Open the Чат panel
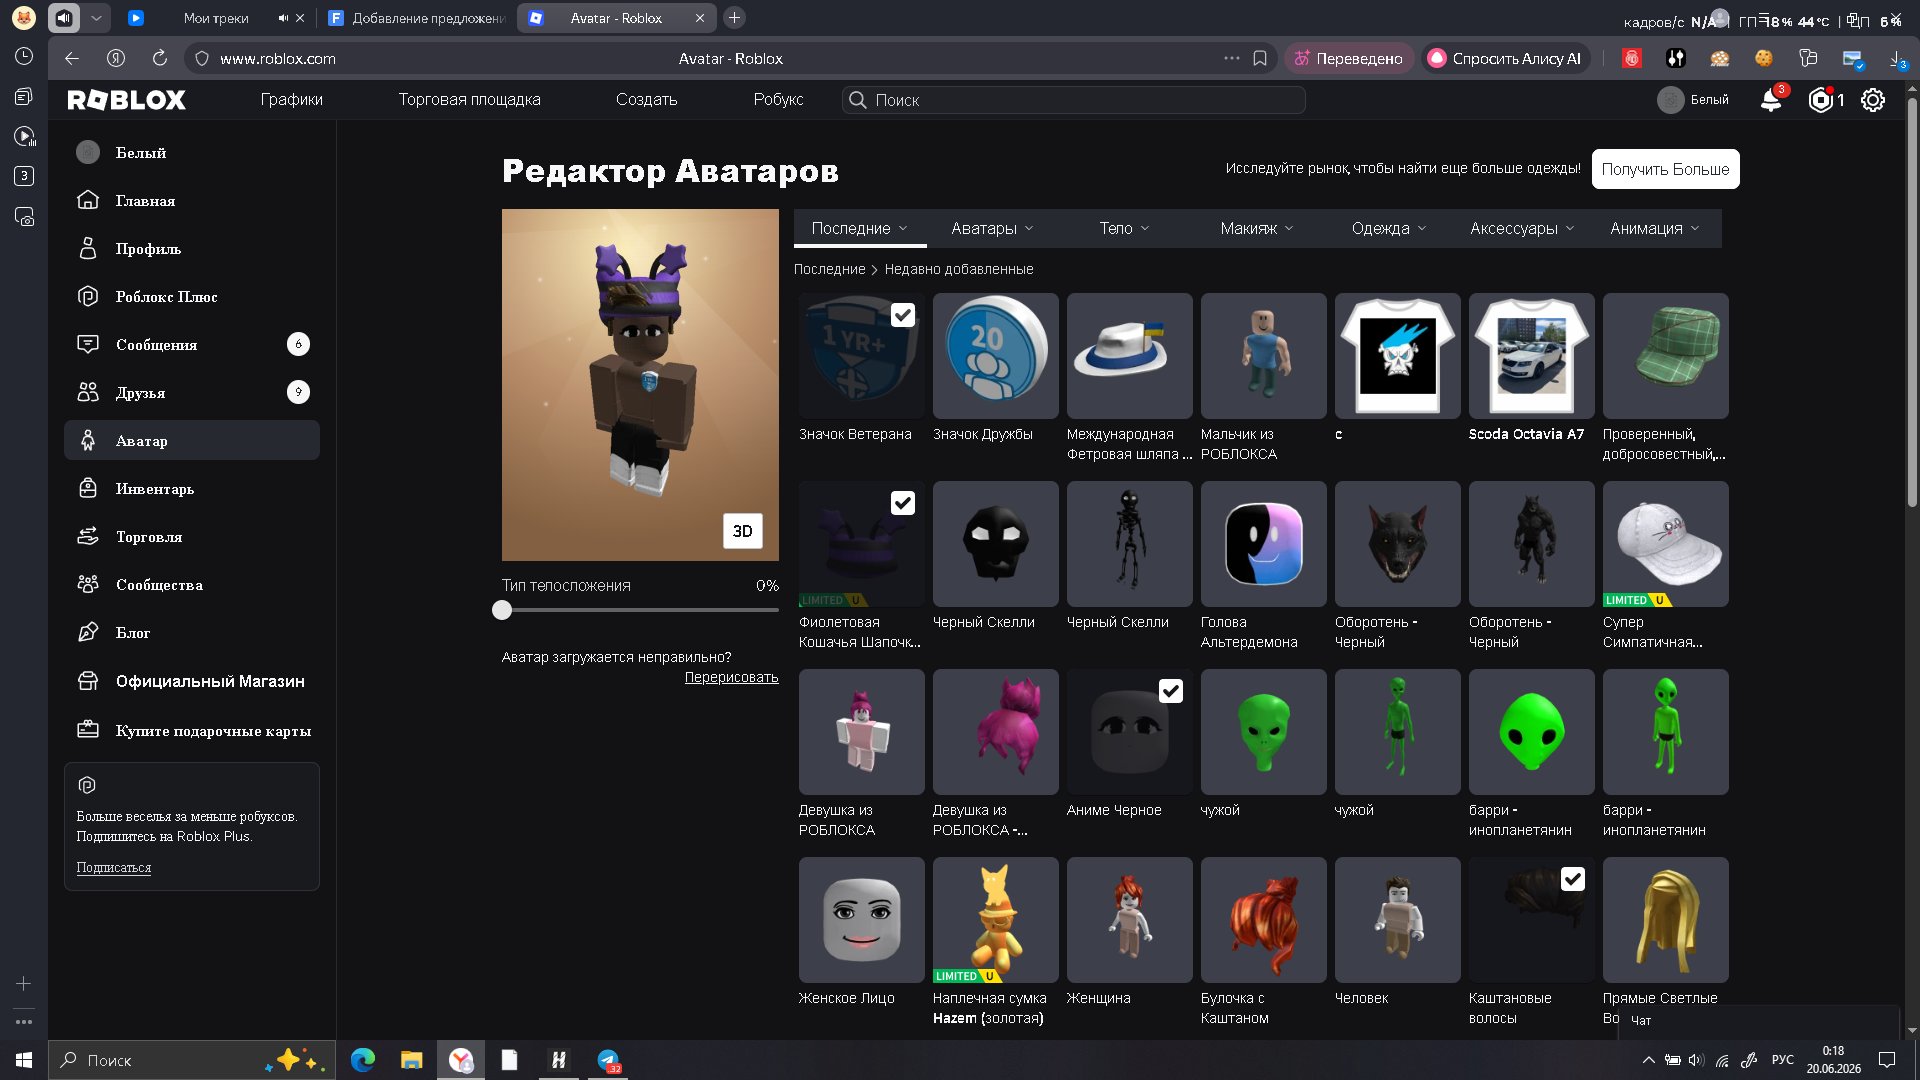This screenshot has height=1080, width=1920. coord(1760,1021)
